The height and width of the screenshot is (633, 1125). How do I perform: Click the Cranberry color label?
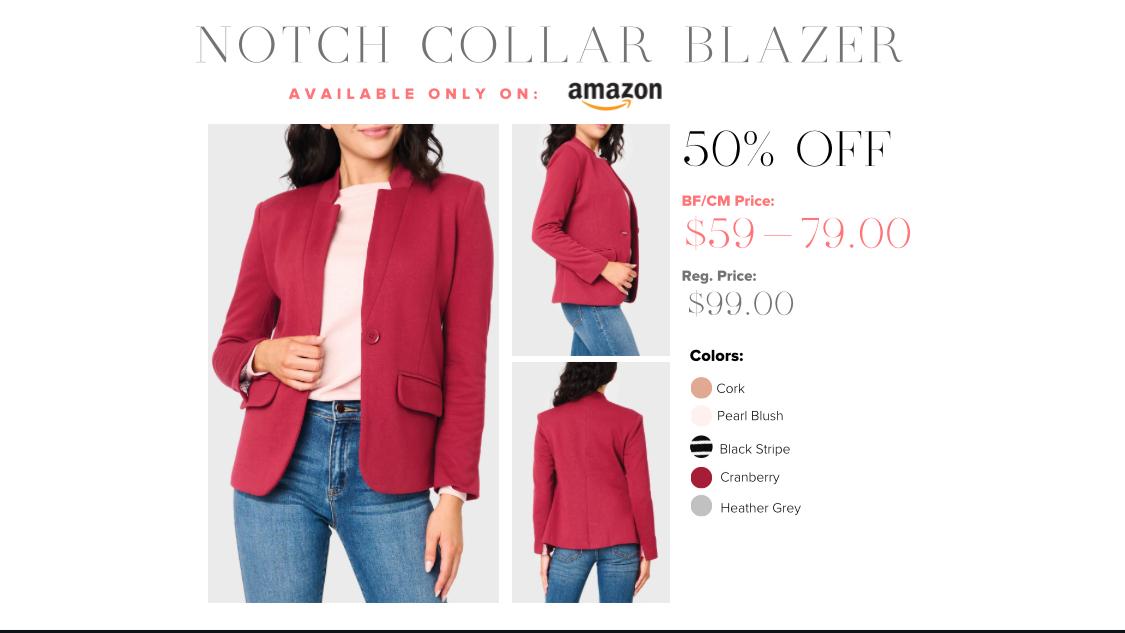(x=750, y=477)
